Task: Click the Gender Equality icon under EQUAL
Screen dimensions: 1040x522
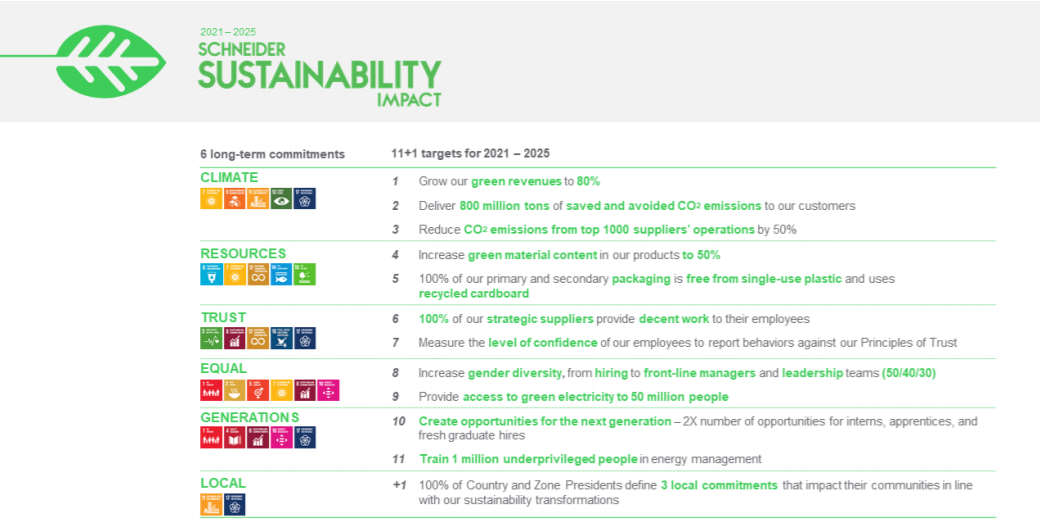Action: tap(258, 389)
